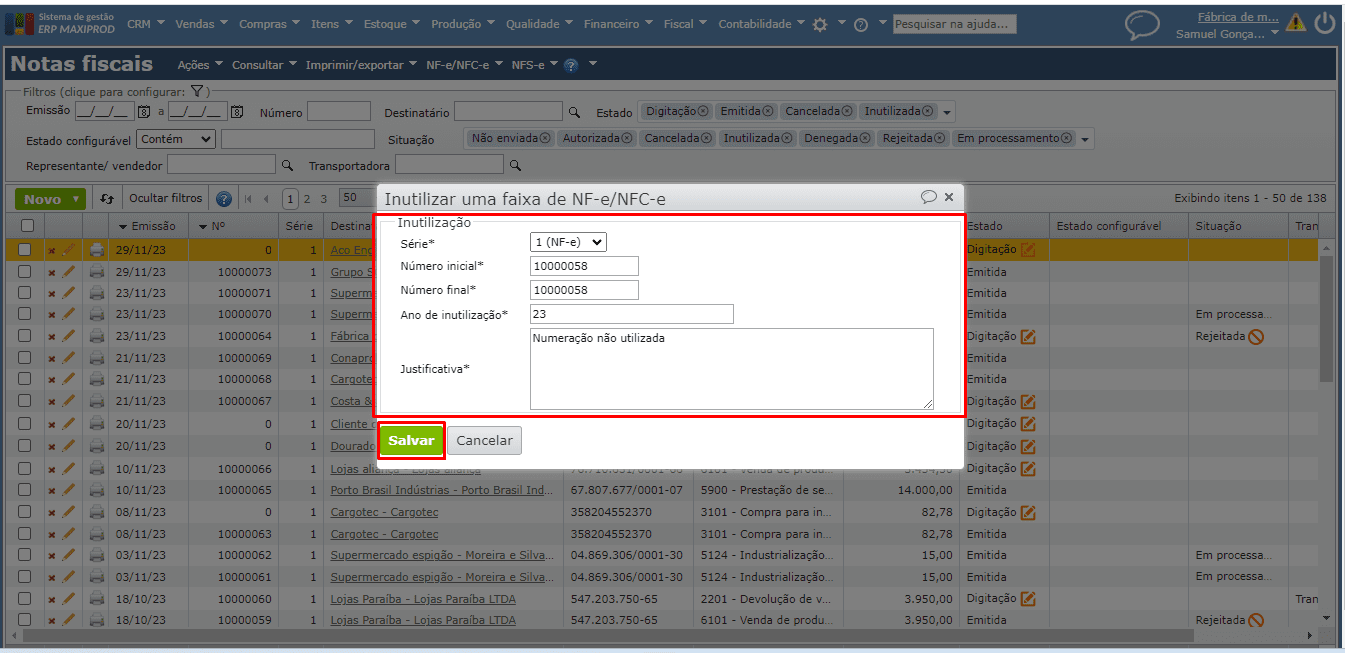1345x653 pixels.
Task: Open the Fiscal menu
Action: pos(685,24)
